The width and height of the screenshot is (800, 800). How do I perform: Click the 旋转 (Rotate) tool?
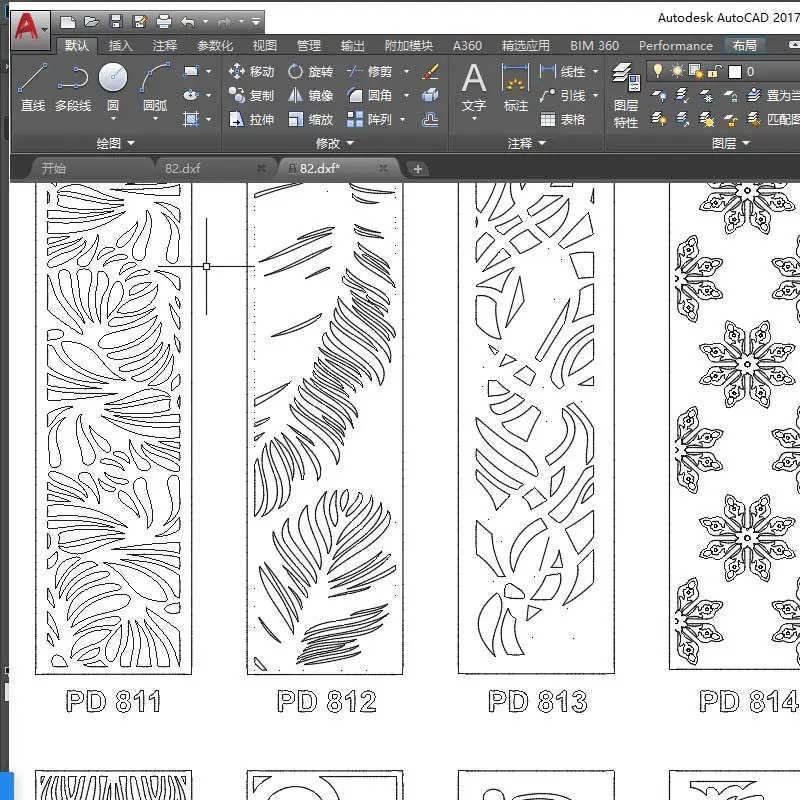[310, 71]
